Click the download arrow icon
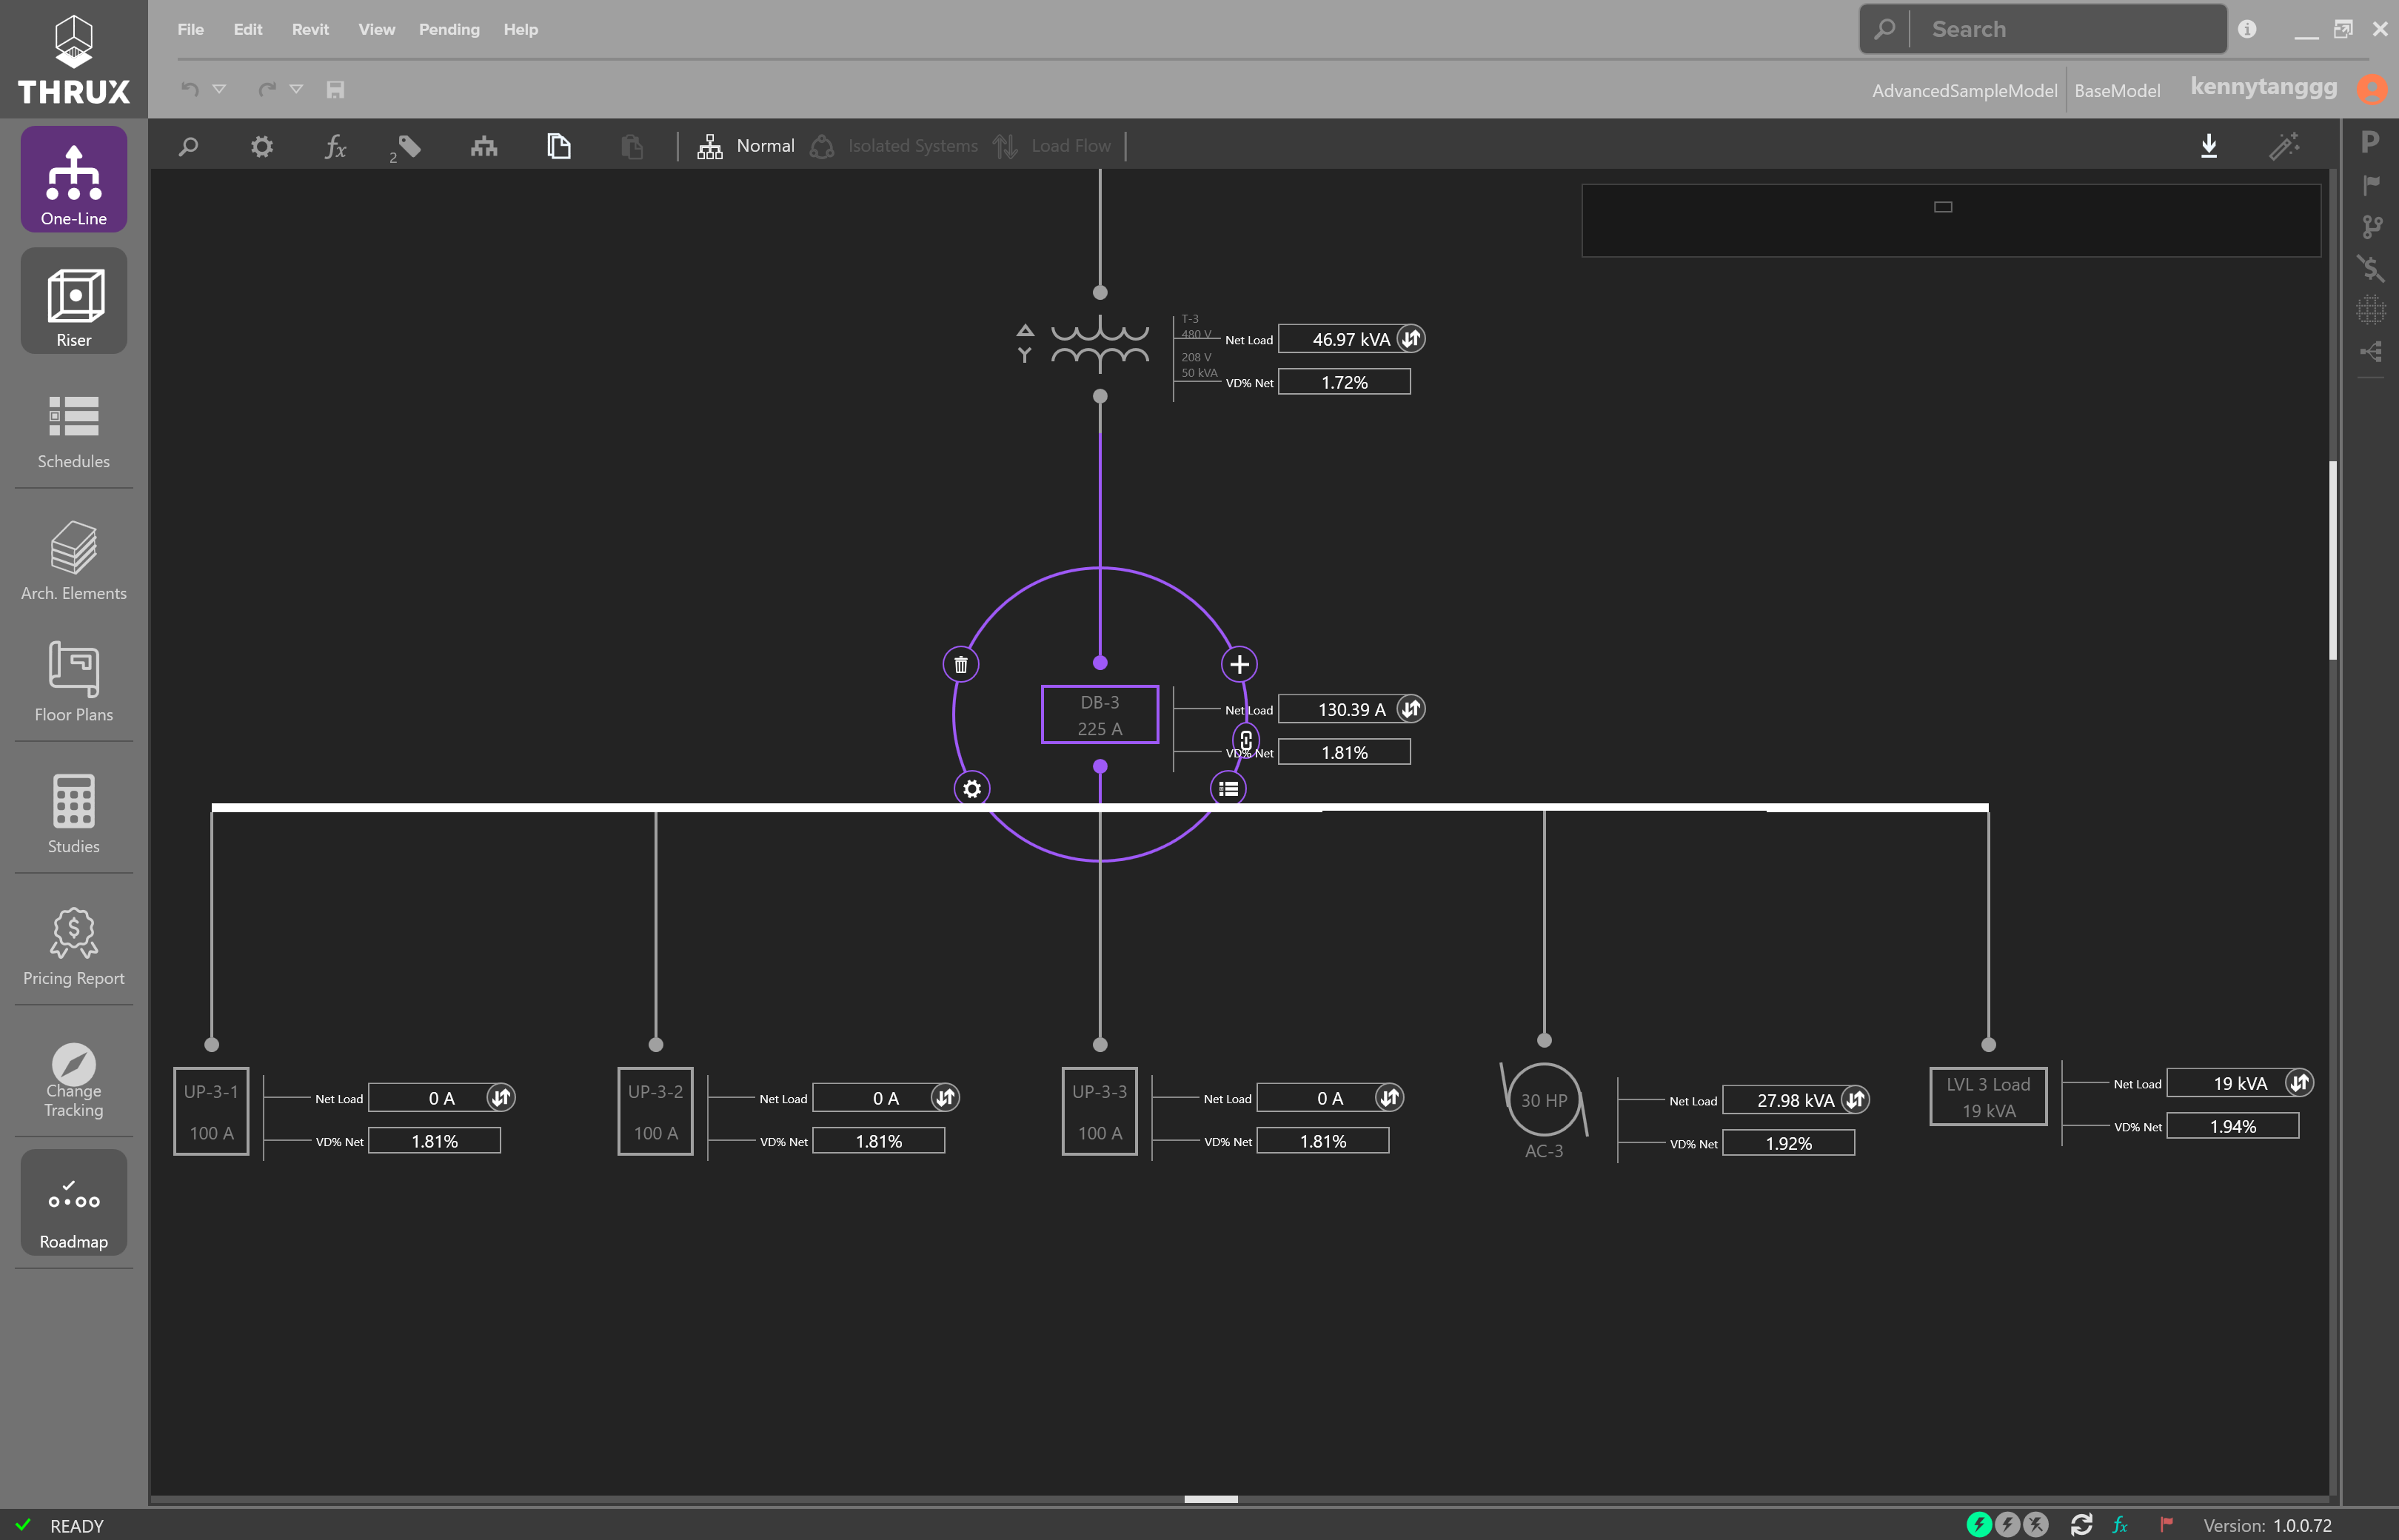2399x1540 pixels. (x=2209, y=146)
